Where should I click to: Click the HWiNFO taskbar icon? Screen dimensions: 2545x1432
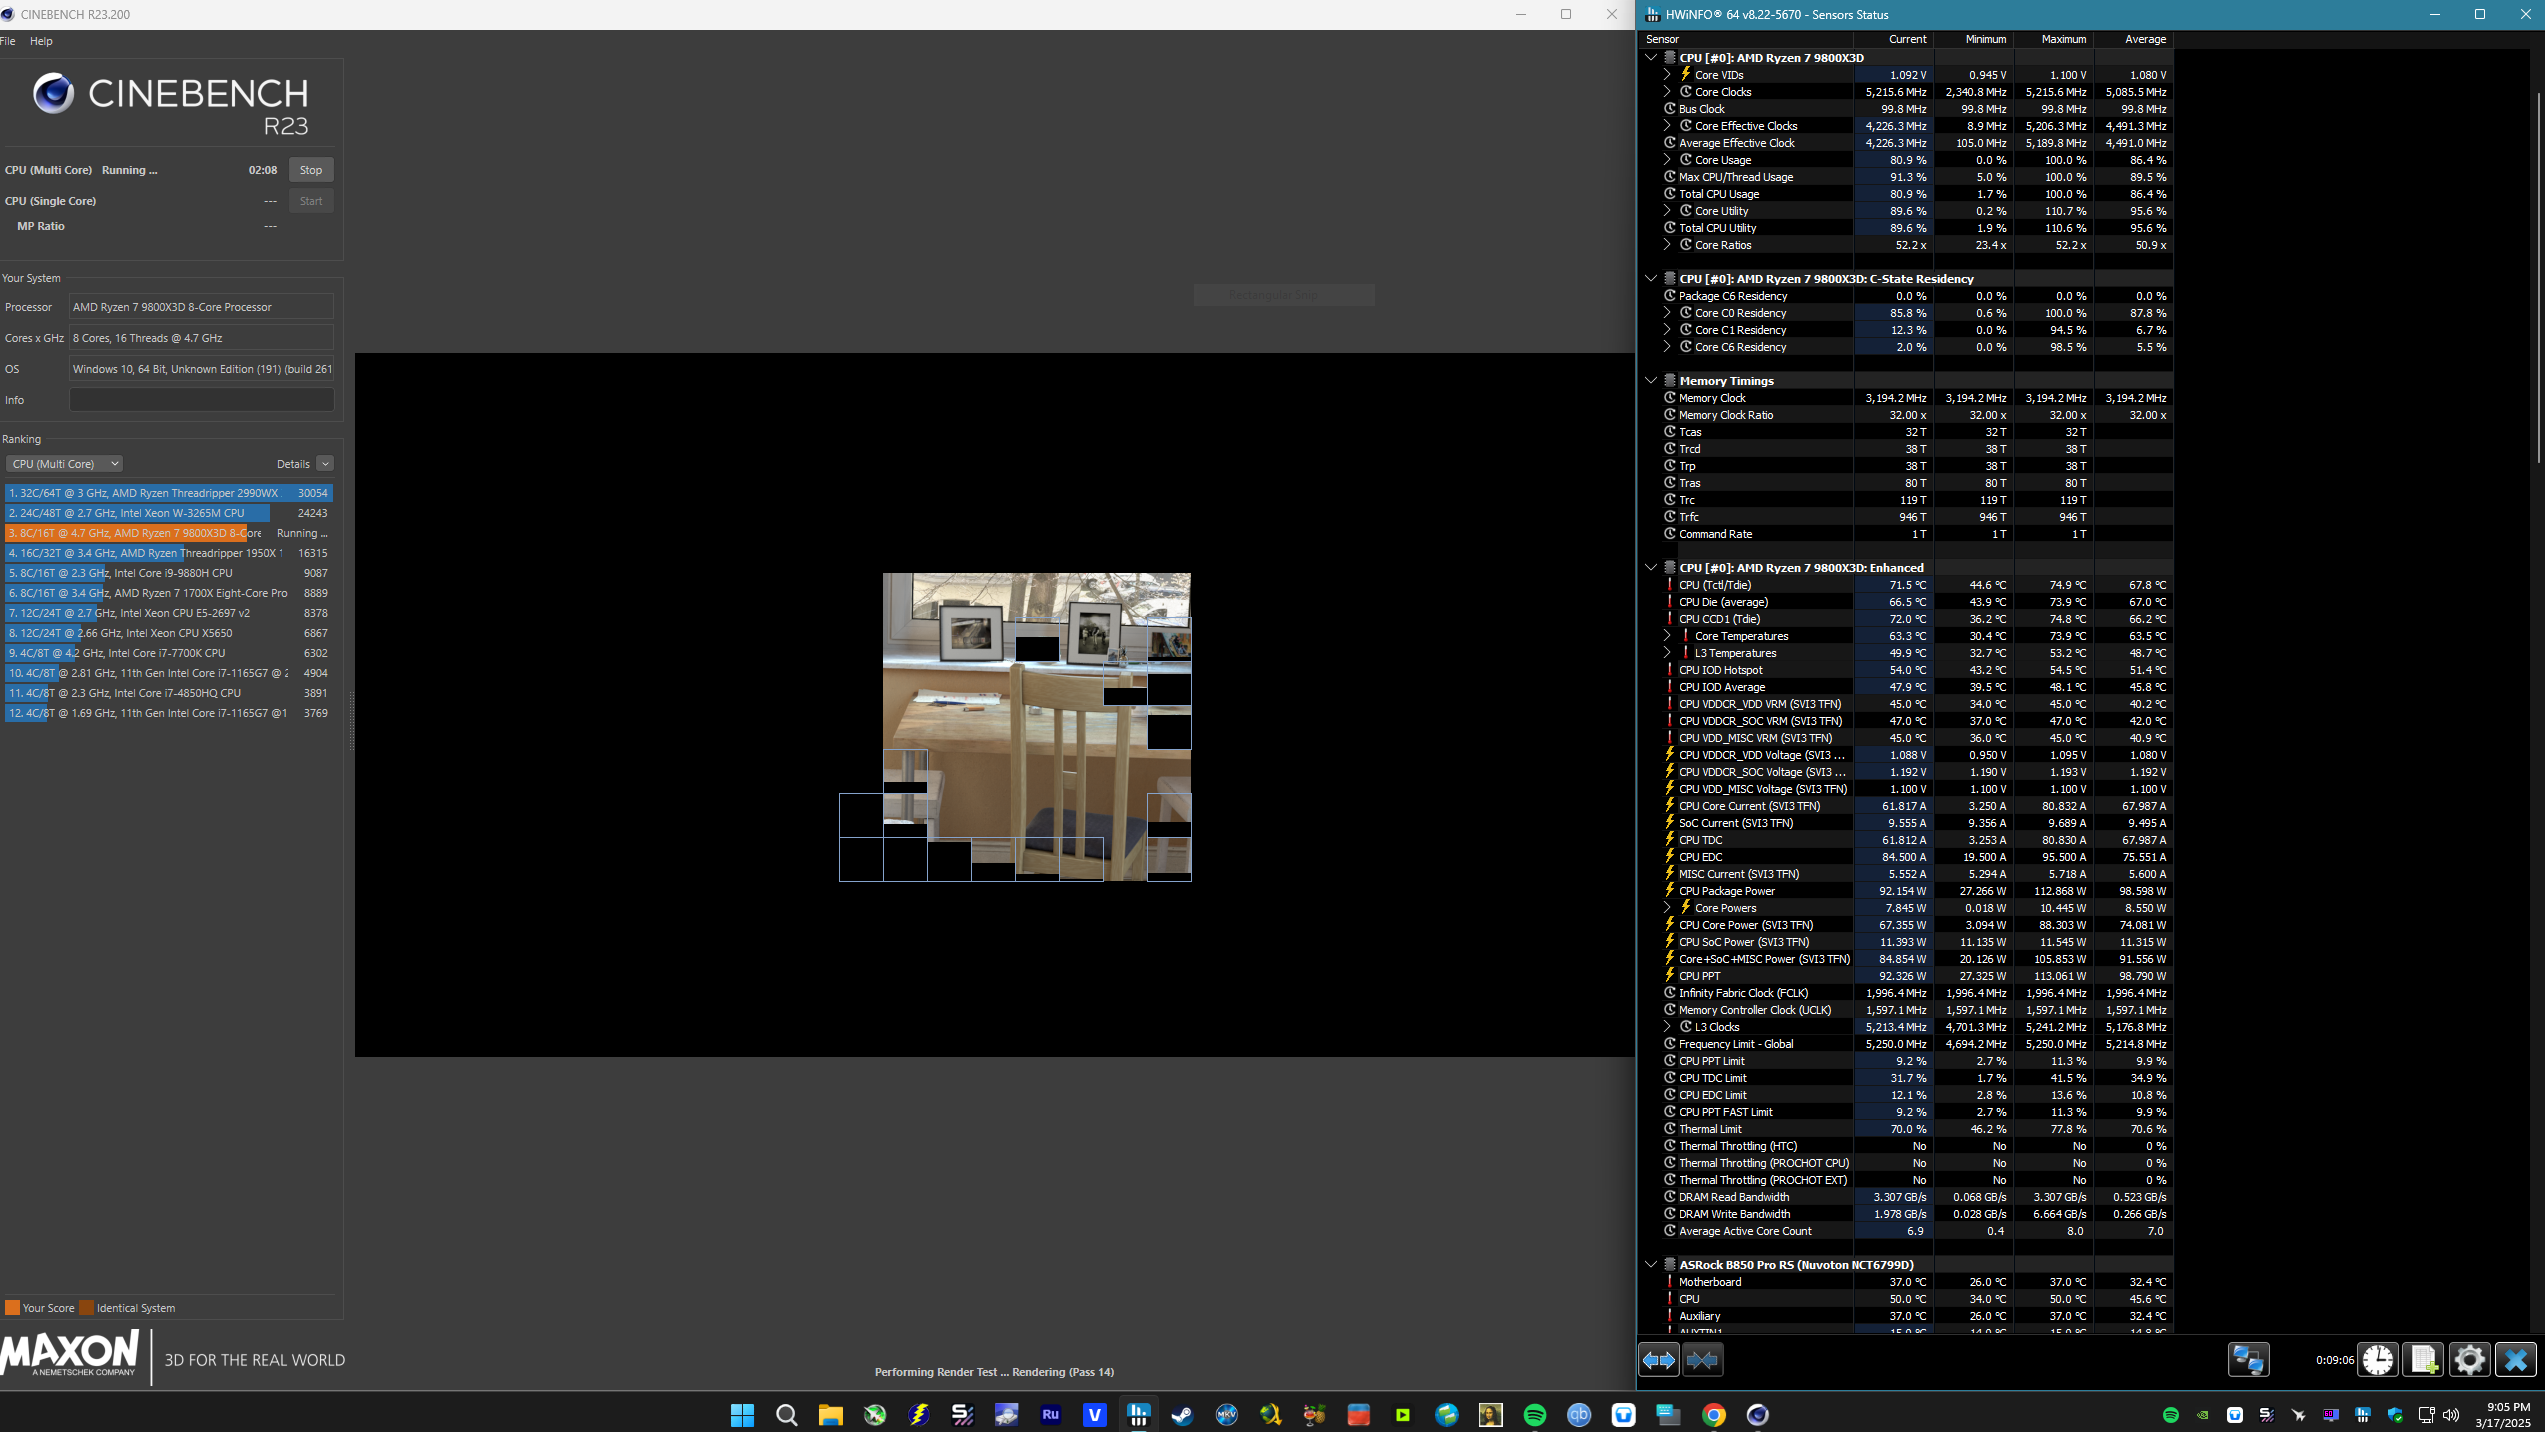click(1138, 1414)
